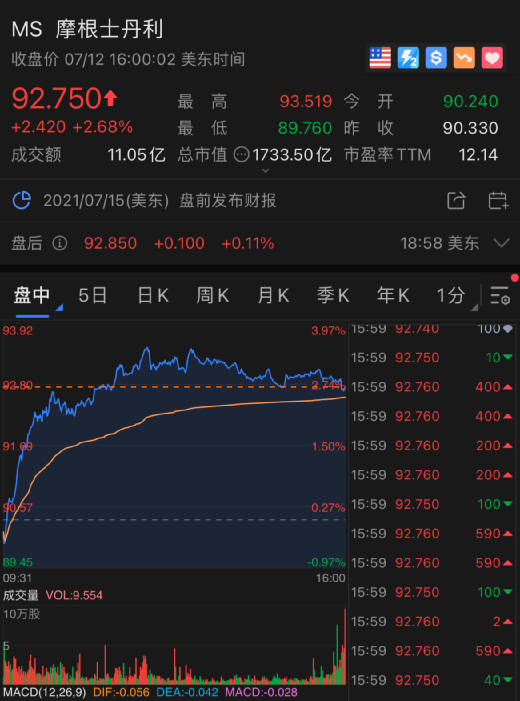Viewport: 520px width, 701px height.
Task: Tap the 成交量 VOL:9.554 label
Action: (53, 595)
